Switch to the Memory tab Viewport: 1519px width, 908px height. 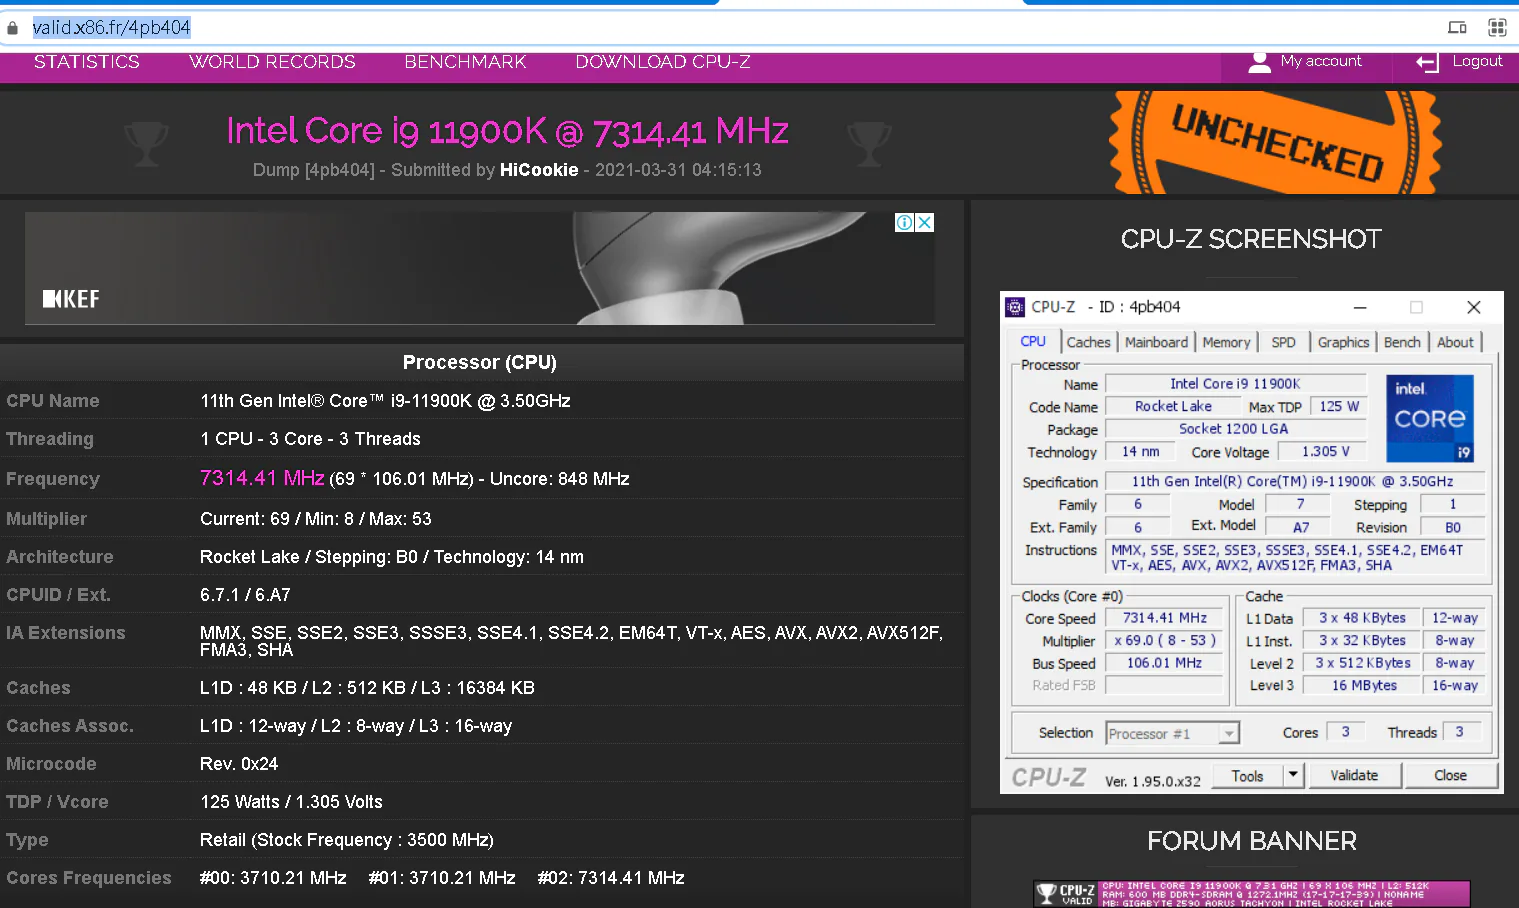pyautogui.click(x=1226, y=342)
